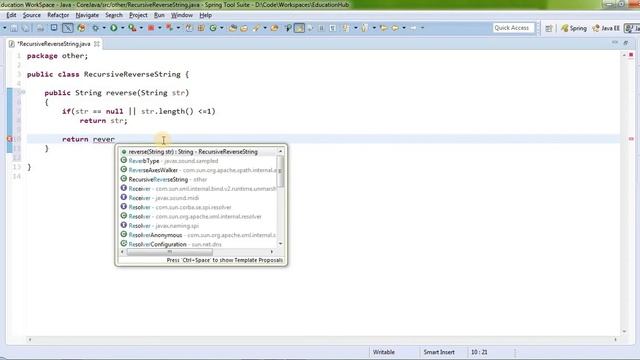The height and width of the screenshot is (360, 640).
Task: Open the Debug button dropdown arrow
Action: (104, 28)
